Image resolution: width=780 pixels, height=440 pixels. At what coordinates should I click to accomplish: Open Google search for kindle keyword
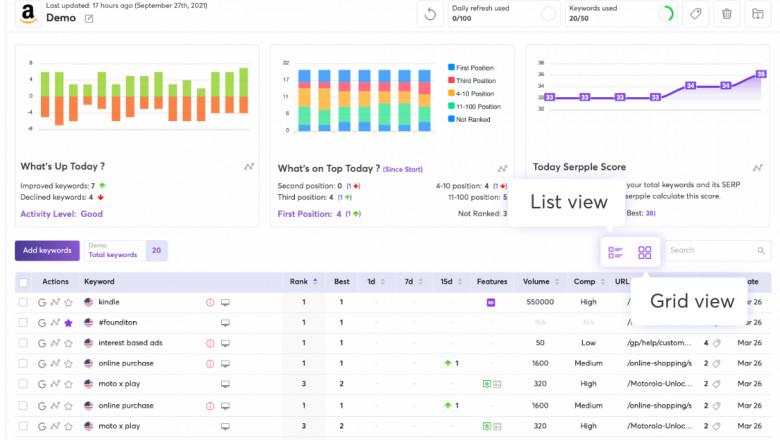tap(42, 302)
